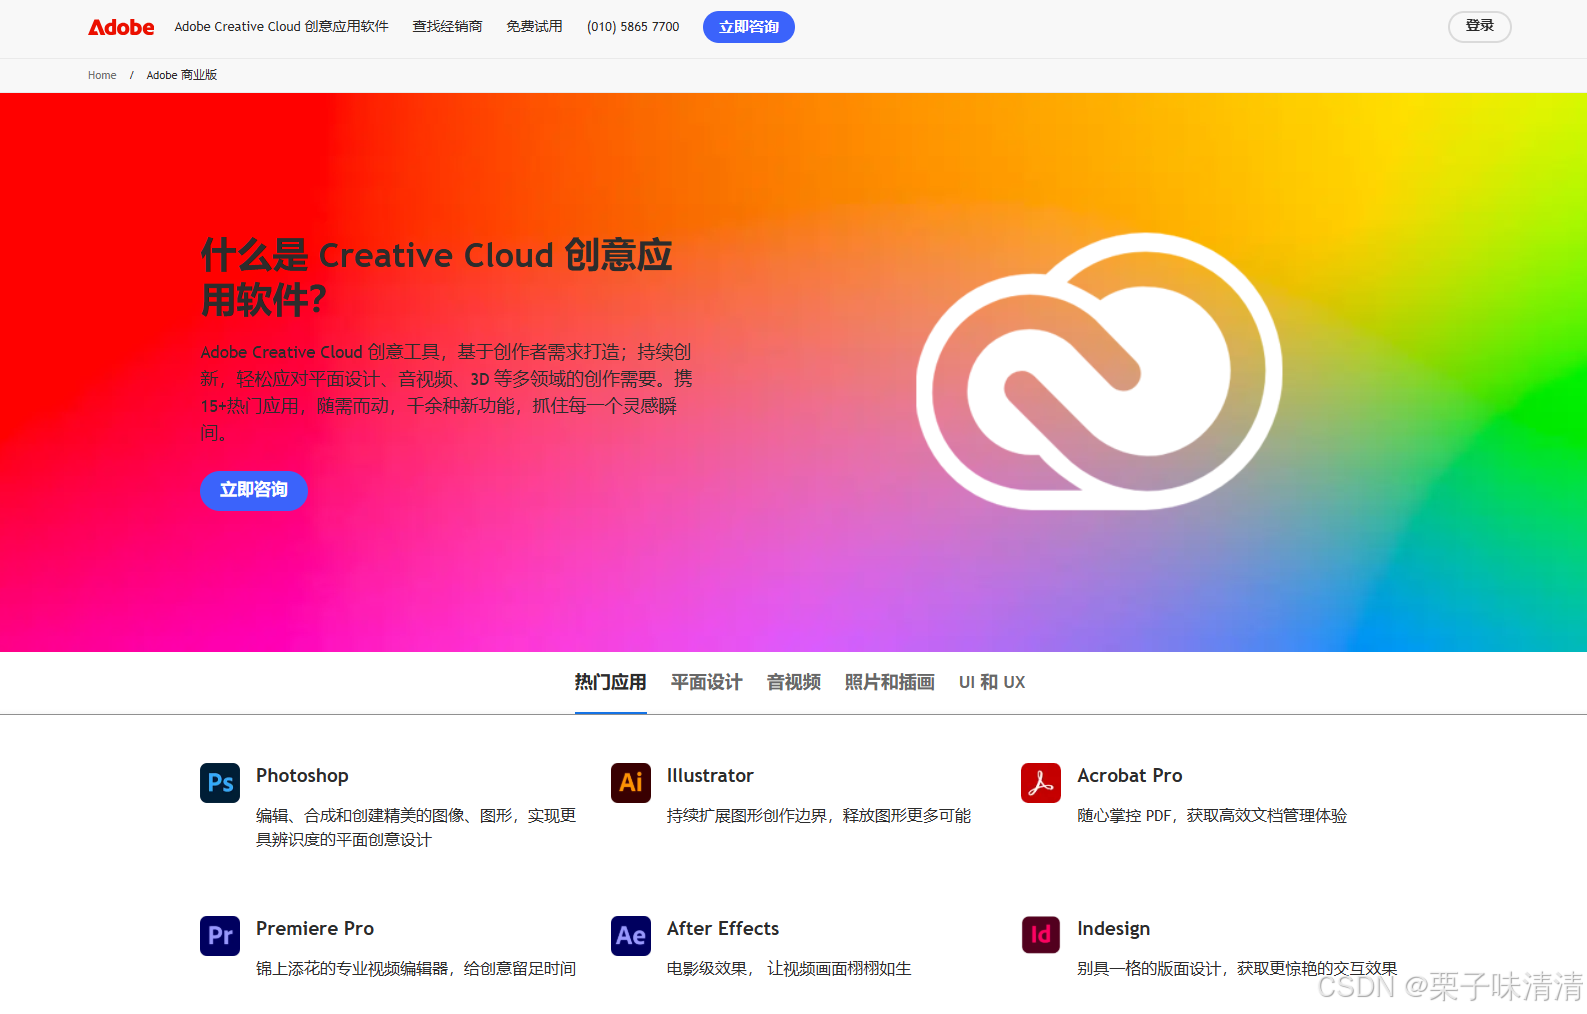Click Adobe 商业版 in the breadcrumb

[182, 75]
